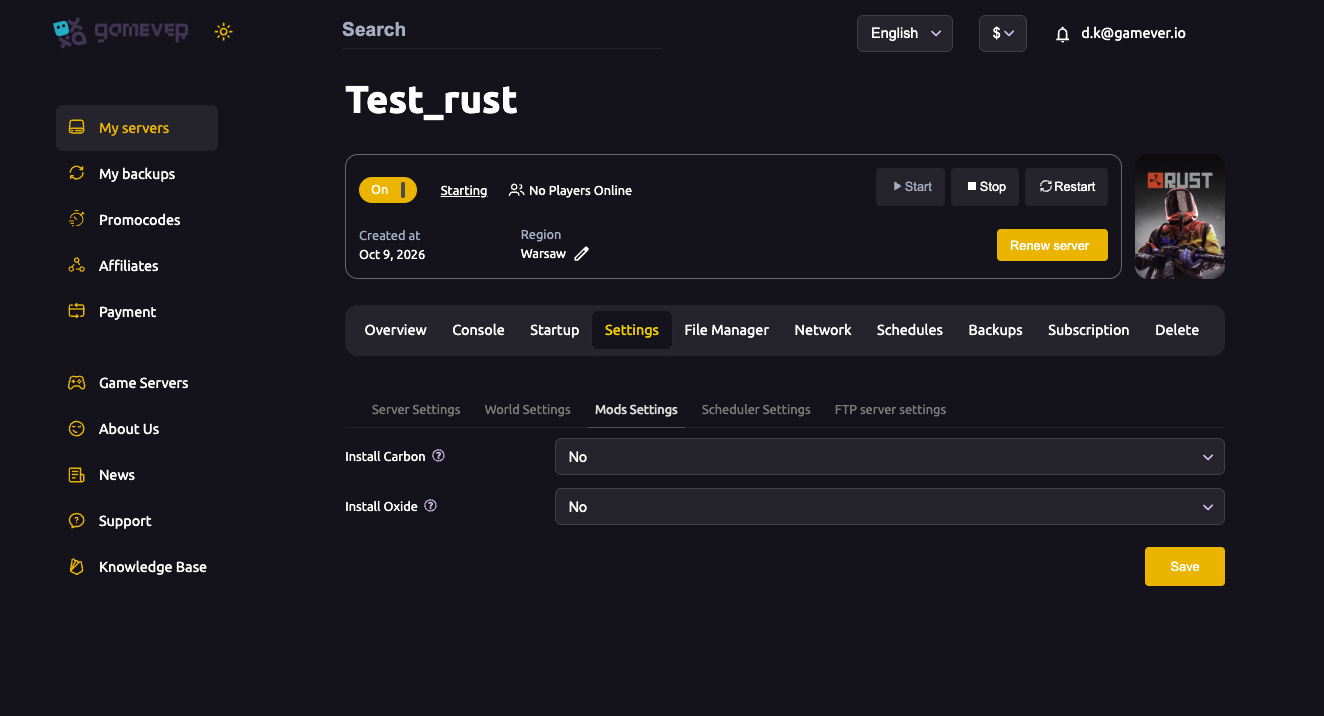Image resolution: width=1324 pixels, height=716 pixels.
Task: Toggle the server On switch
Action: [388, 190]
